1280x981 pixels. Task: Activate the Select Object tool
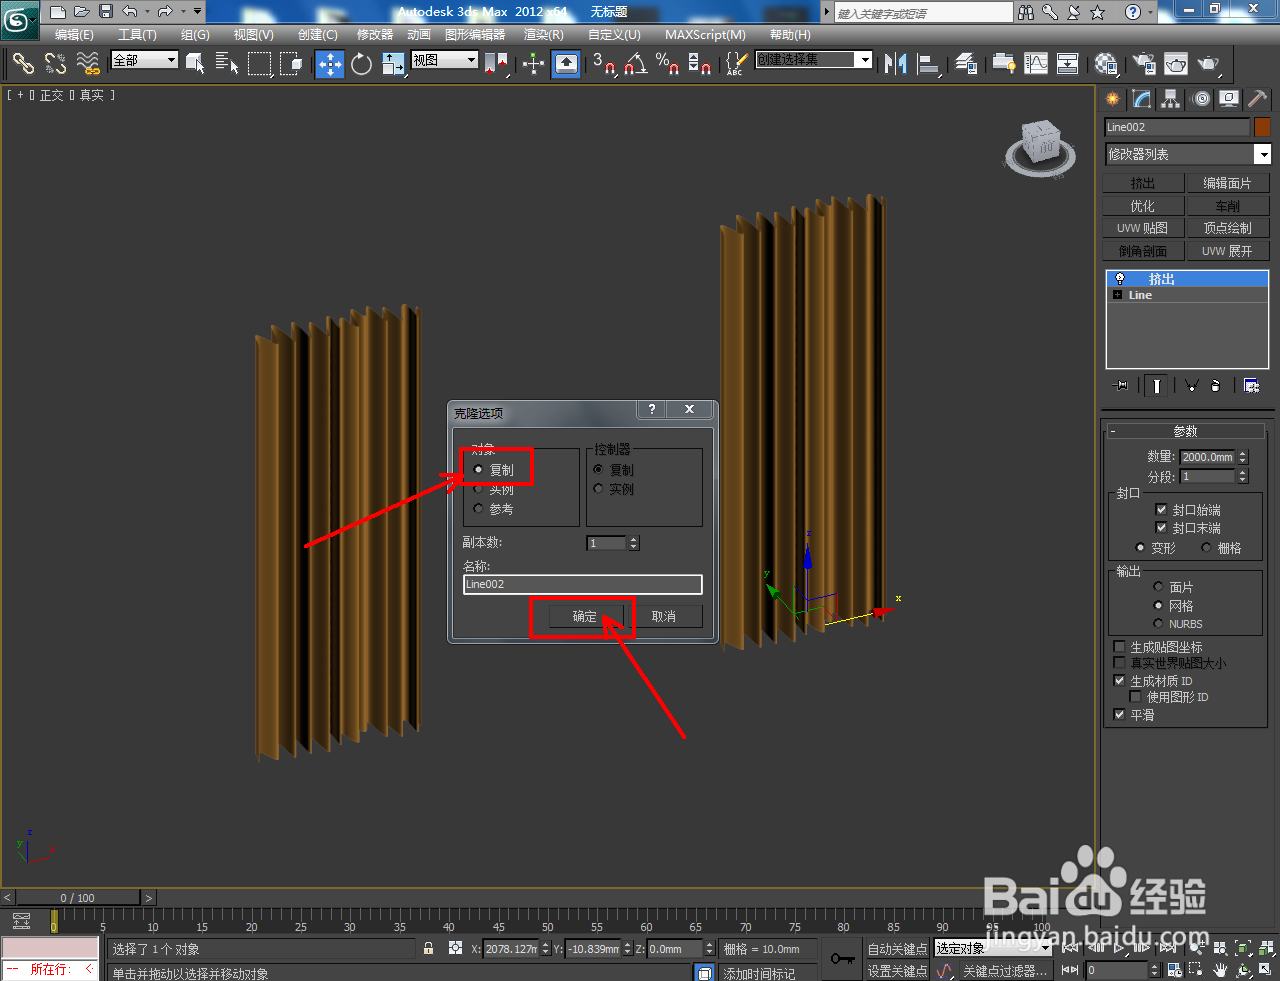point(196,63)
